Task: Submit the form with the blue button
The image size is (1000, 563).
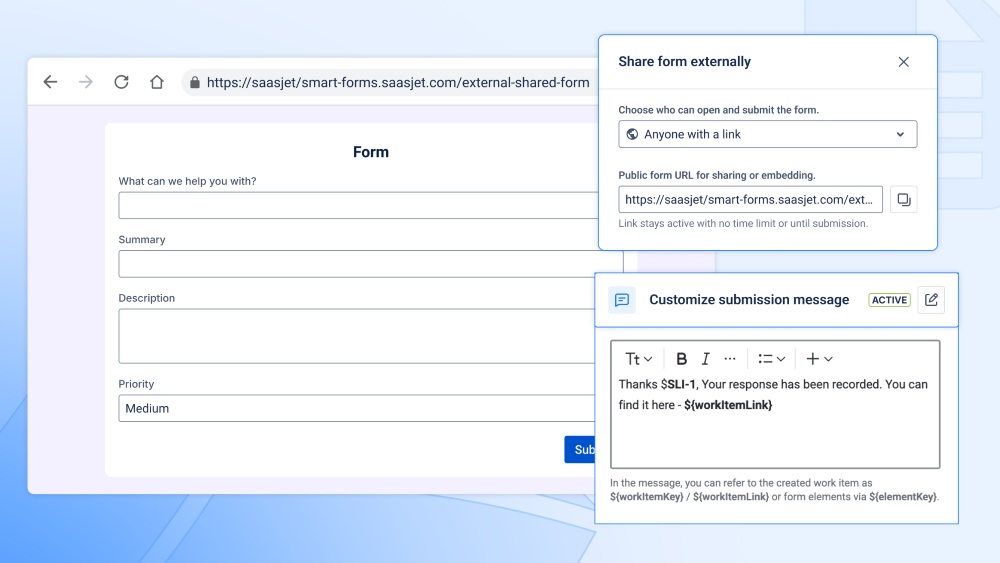Action: pyautogui.click(x=580, y=450)
